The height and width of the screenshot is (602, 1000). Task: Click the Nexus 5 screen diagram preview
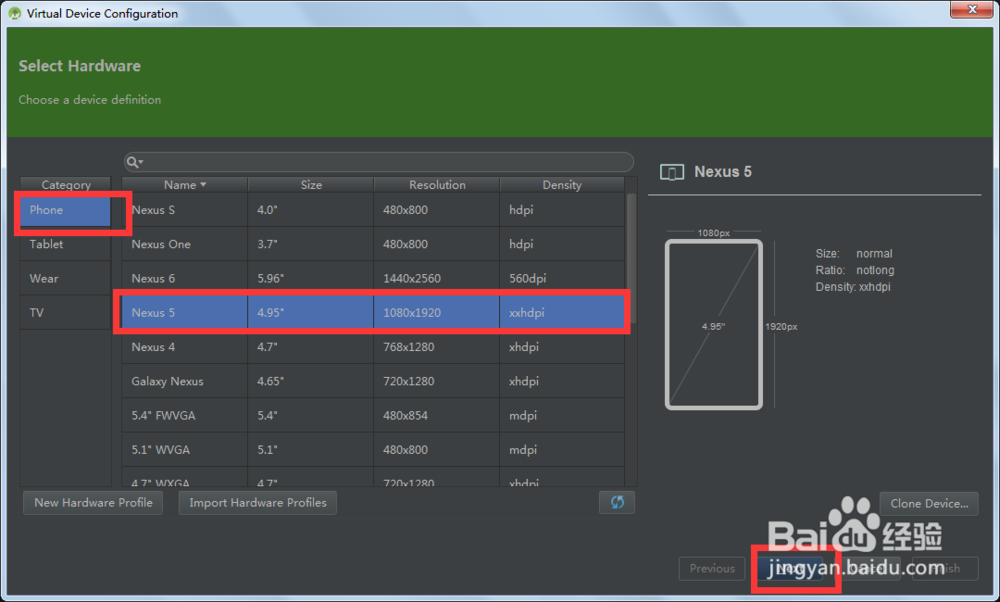click(x=714, y=325)
